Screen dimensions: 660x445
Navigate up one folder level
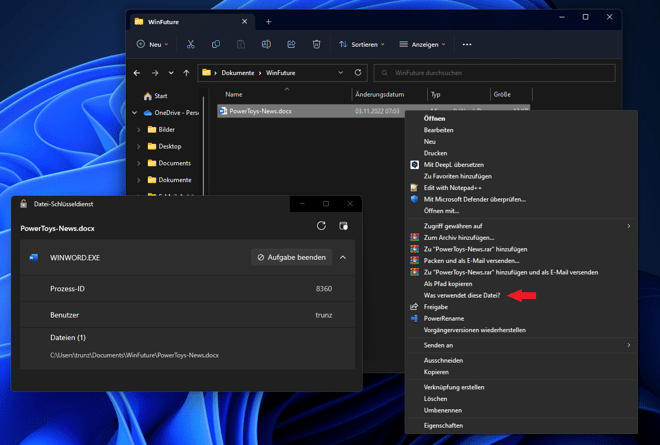point(186,73)
